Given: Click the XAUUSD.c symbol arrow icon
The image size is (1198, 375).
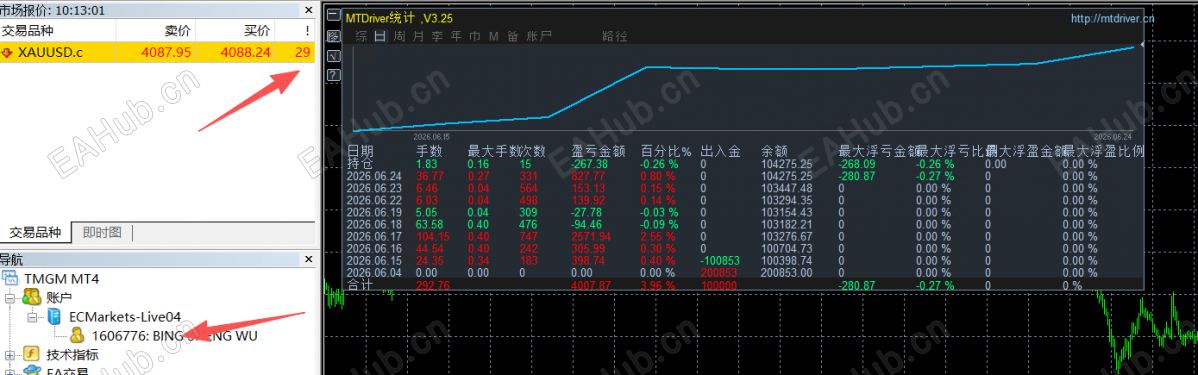Looking at the screenshot, I should coord(8,52).
